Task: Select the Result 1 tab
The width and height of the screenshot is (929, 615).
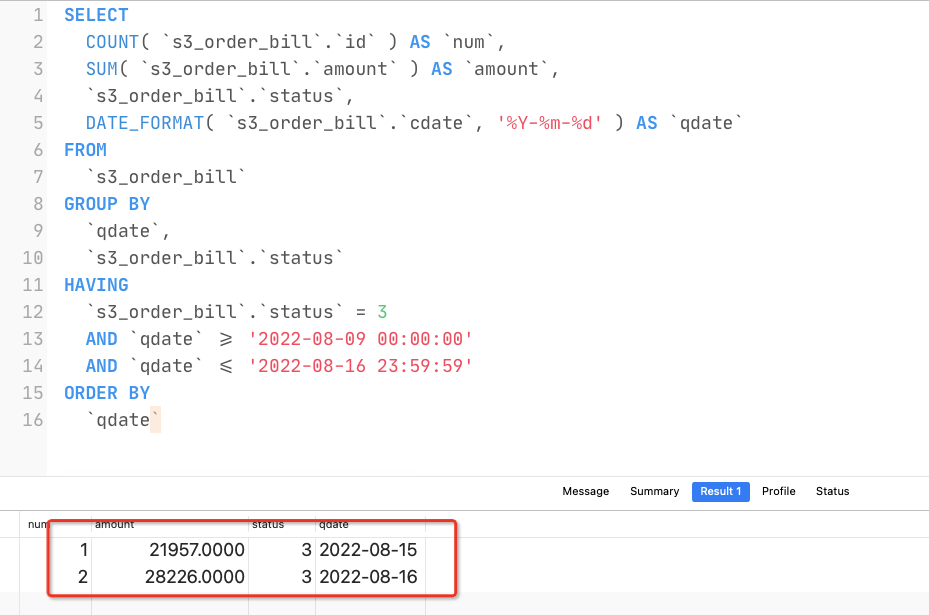Action: pyautogui.click(x=720, y=491)
